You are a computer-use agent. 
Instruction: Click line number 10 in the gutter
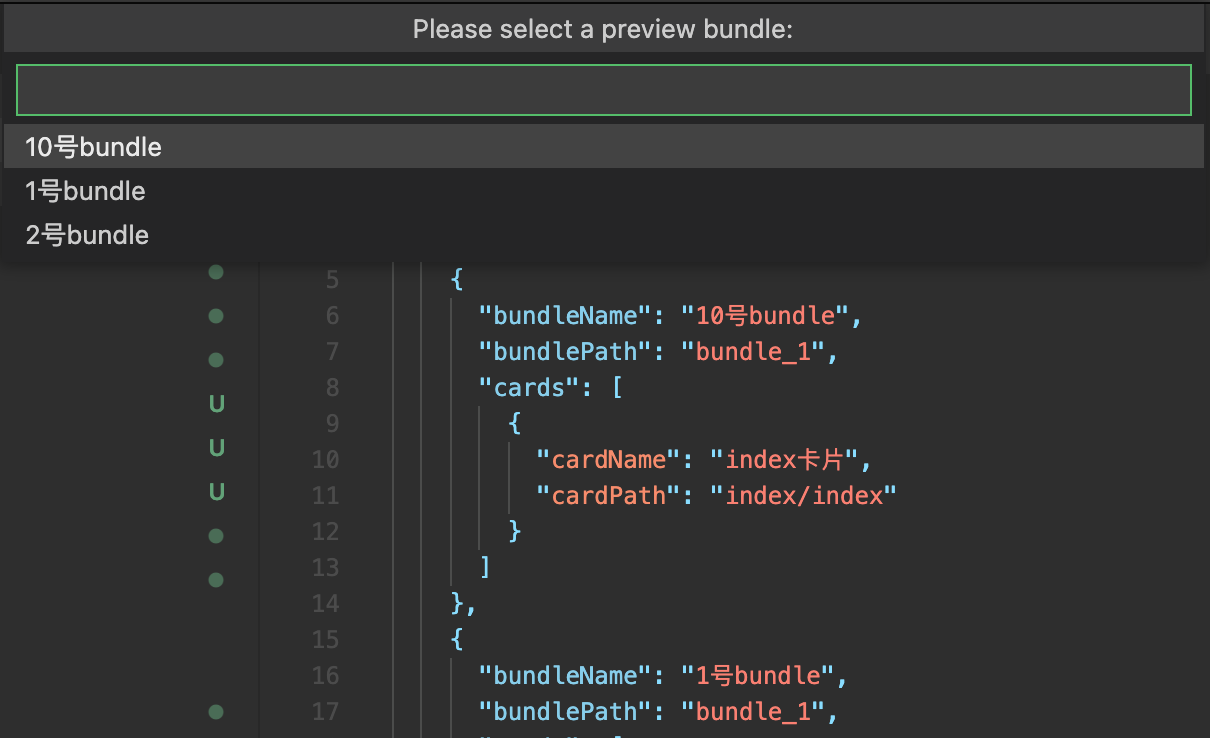326,460
